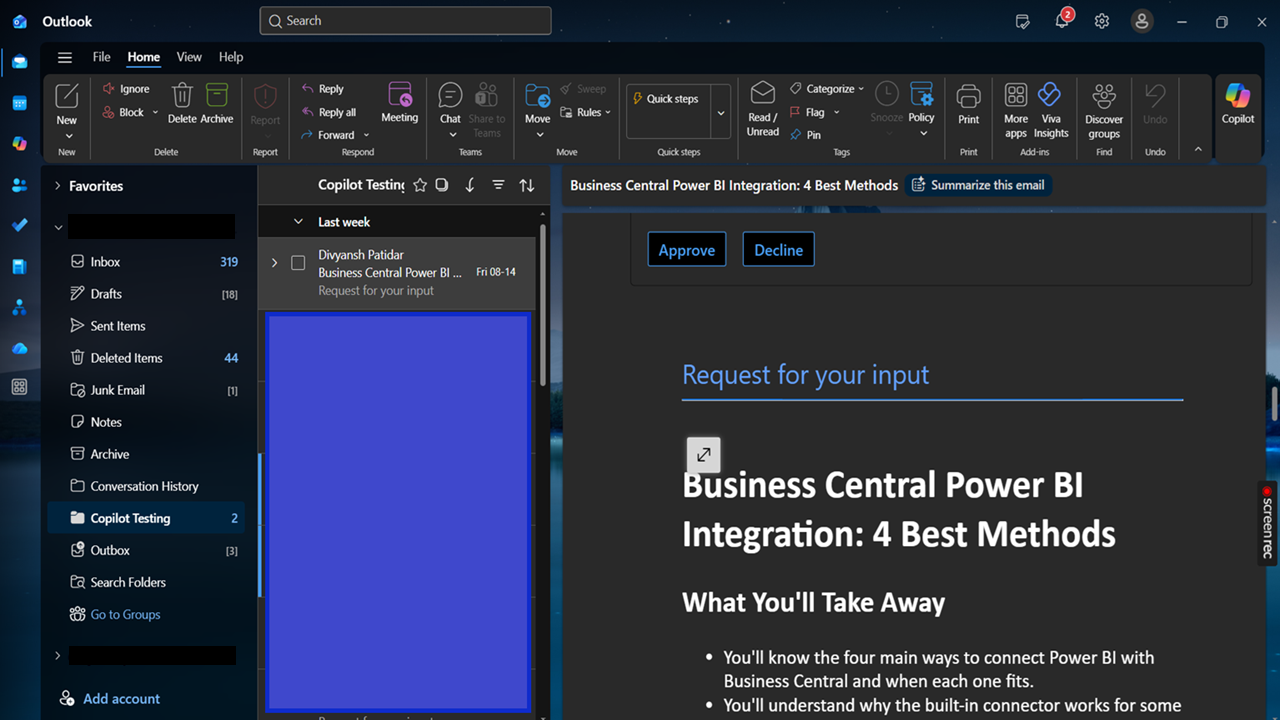Click Summarize this email button

(978, 185)
